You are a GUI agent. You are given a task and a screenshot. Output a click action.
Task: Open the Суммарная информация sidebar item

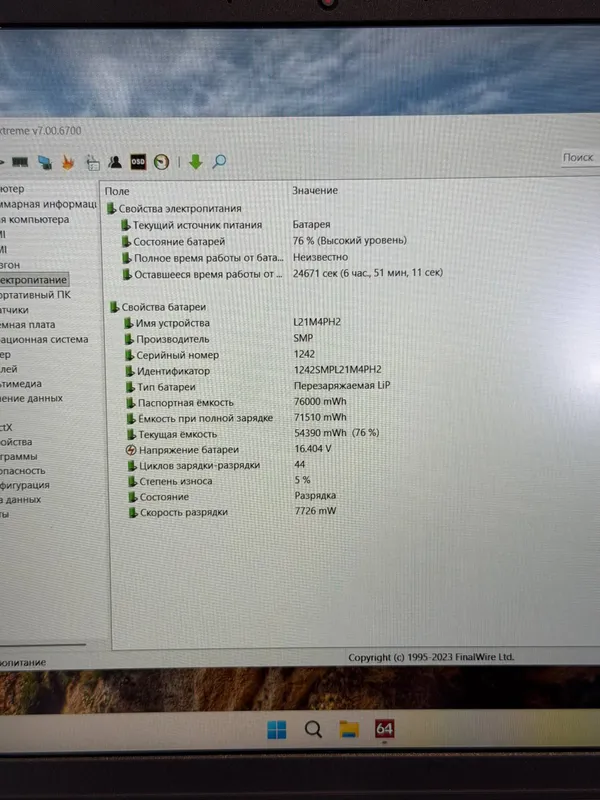[x=48, y=204]
